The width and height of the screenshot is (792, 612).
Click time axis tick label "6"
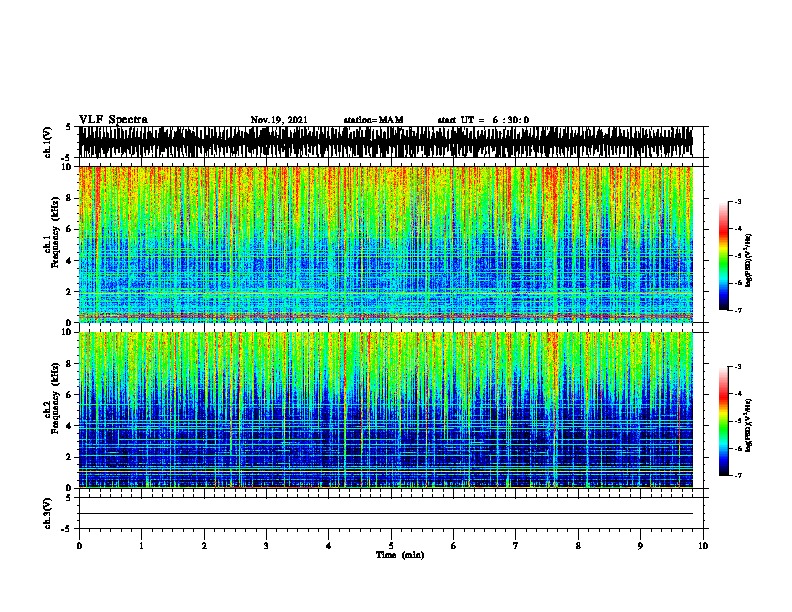[454, 546]
